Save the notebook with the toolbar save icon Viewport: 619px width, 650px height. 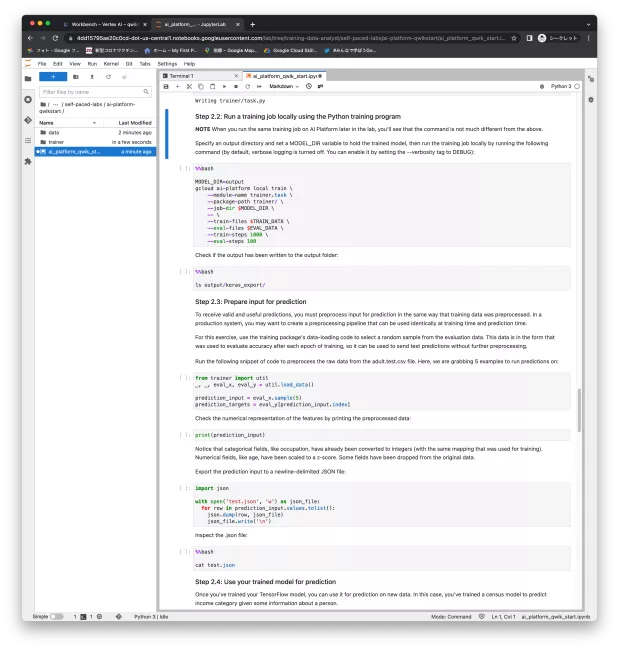pos(168,87)
